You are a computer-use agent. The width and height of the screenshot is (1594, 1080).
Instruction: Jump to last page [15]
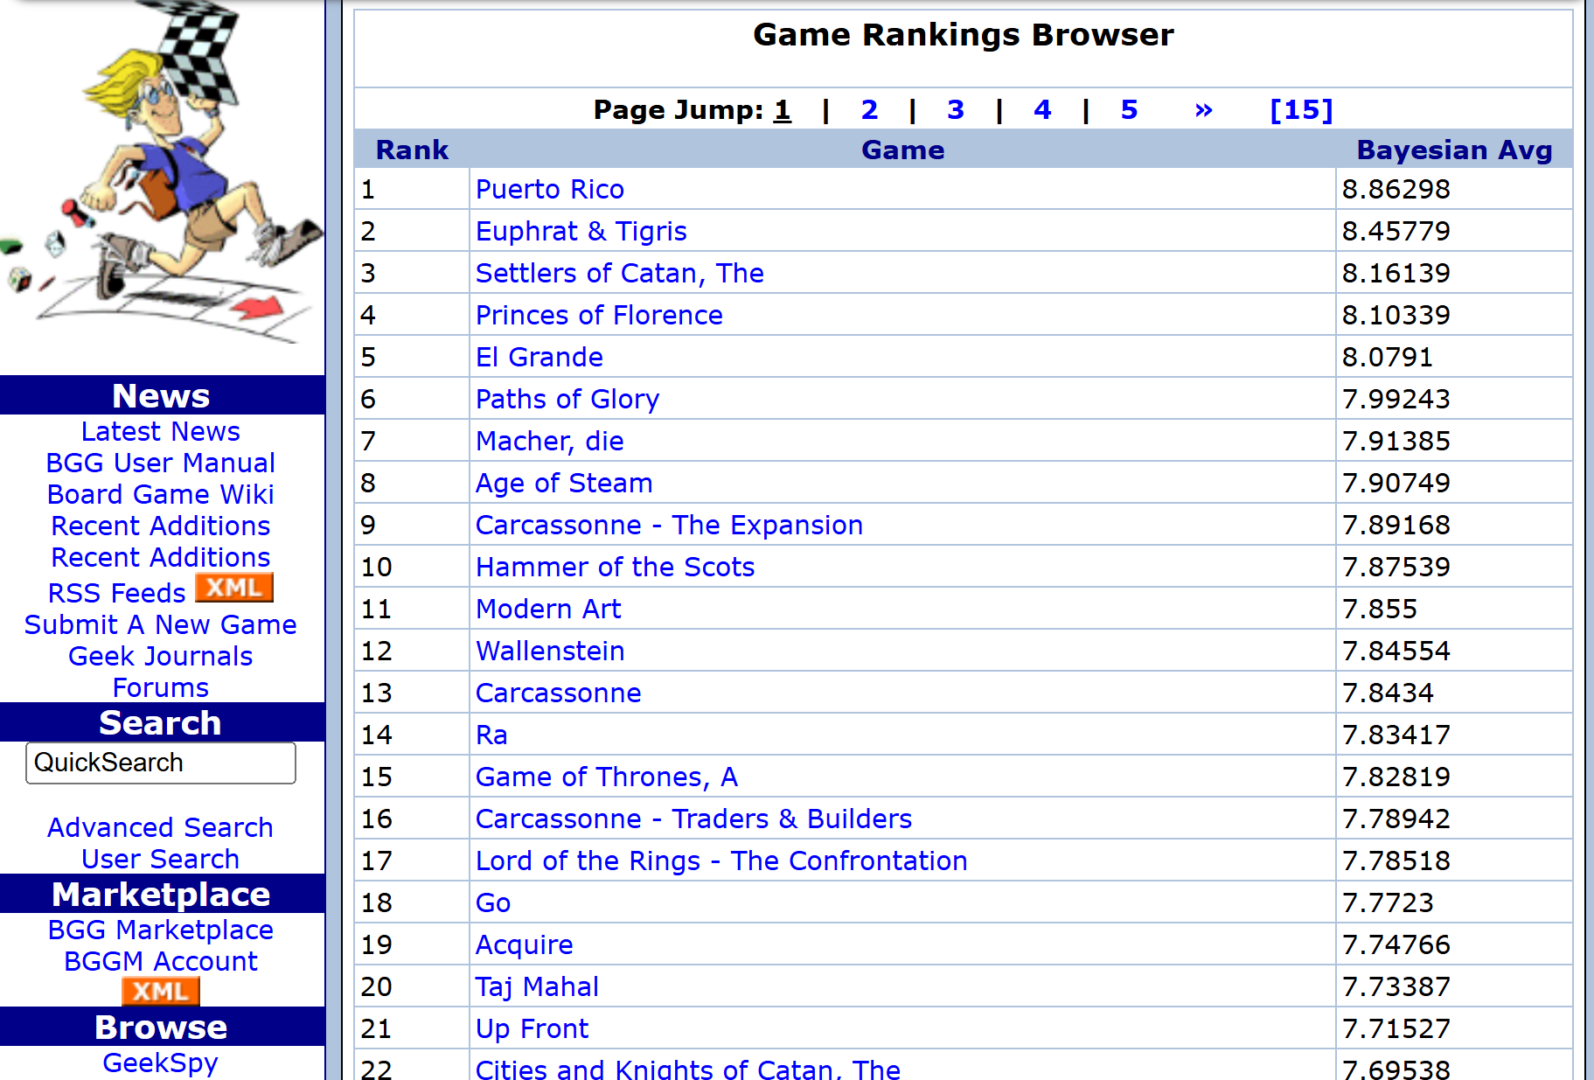(x=1301, y=110)
